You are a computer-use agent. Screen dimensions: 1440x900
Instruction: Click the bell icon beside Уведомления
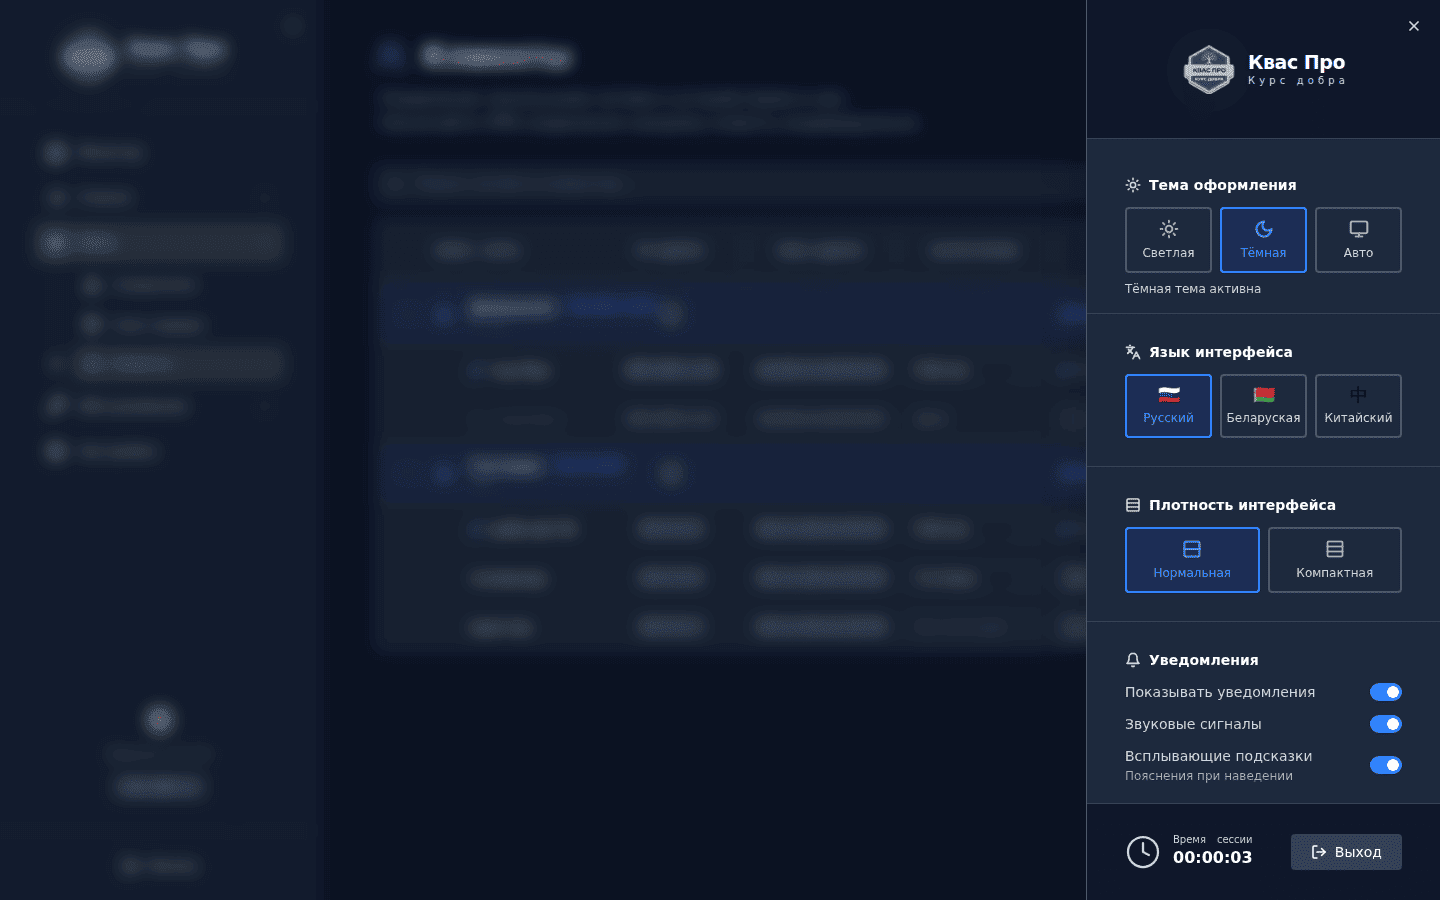[x=1133, y=660]
